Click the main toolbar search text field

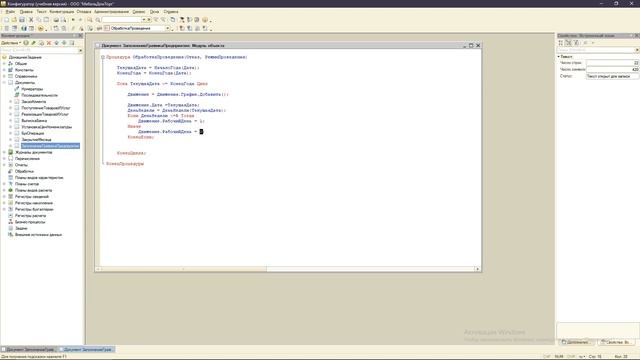122,20
